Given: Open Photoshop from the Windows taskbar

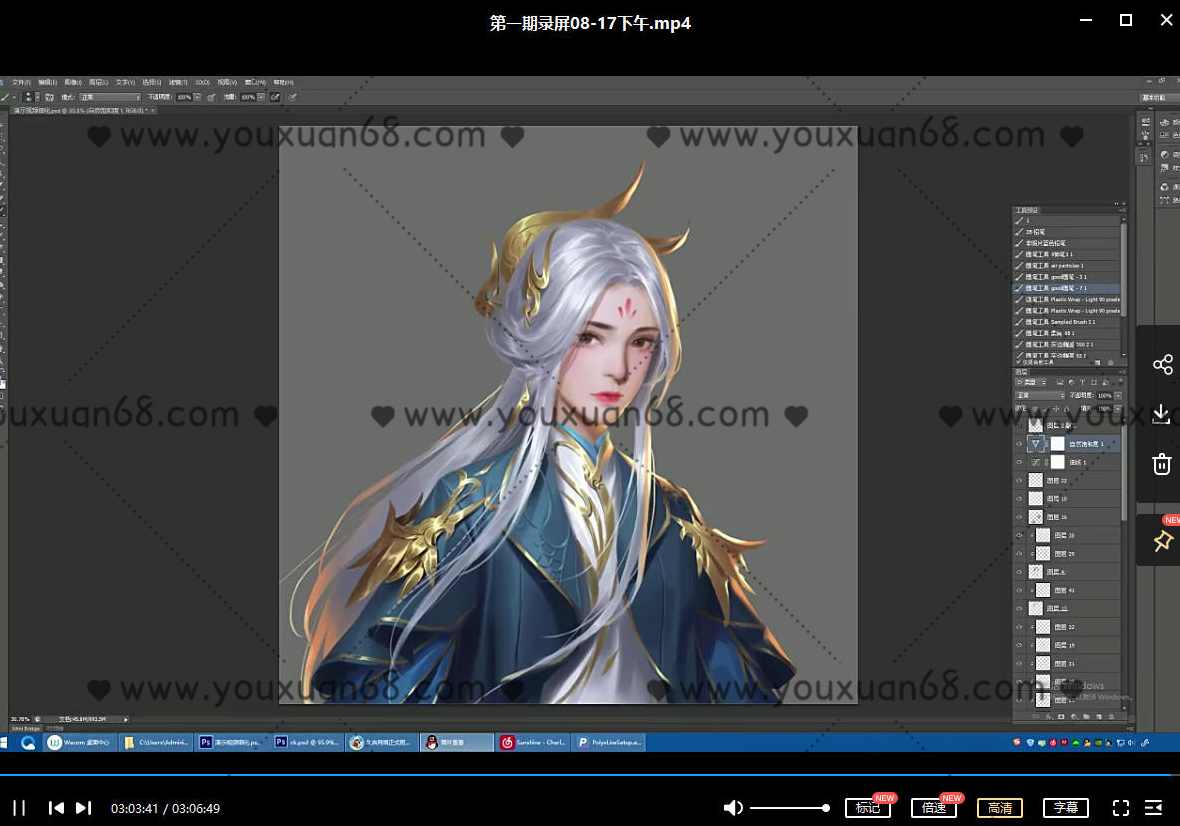Looking at the screenshot, I should coord(205,742).
